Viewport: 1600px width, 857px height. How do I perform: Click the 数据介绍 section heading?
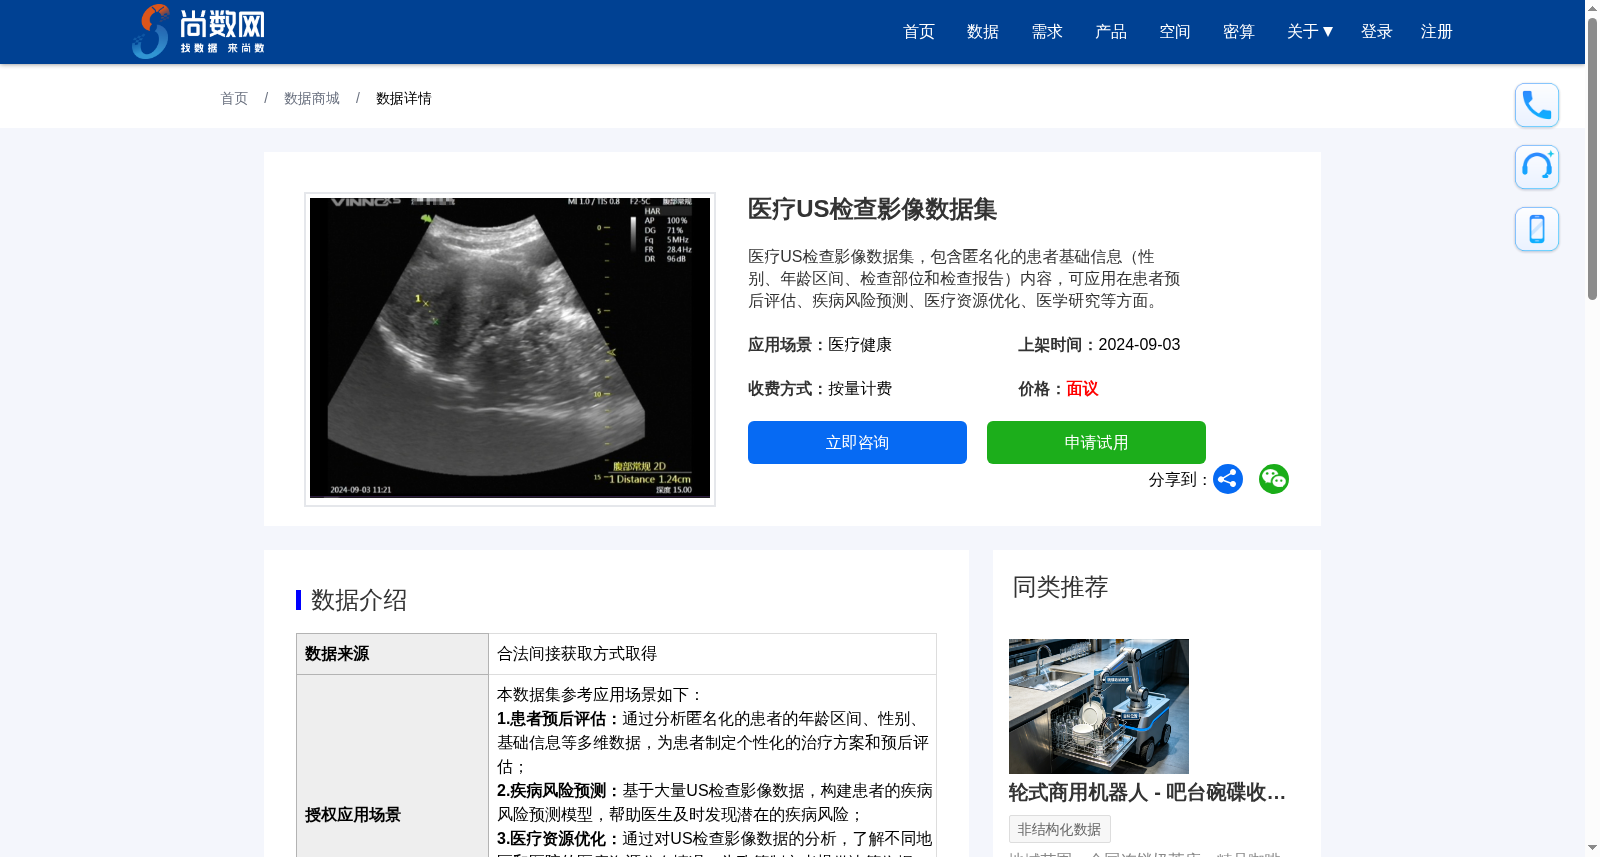(x=359, y=600)
